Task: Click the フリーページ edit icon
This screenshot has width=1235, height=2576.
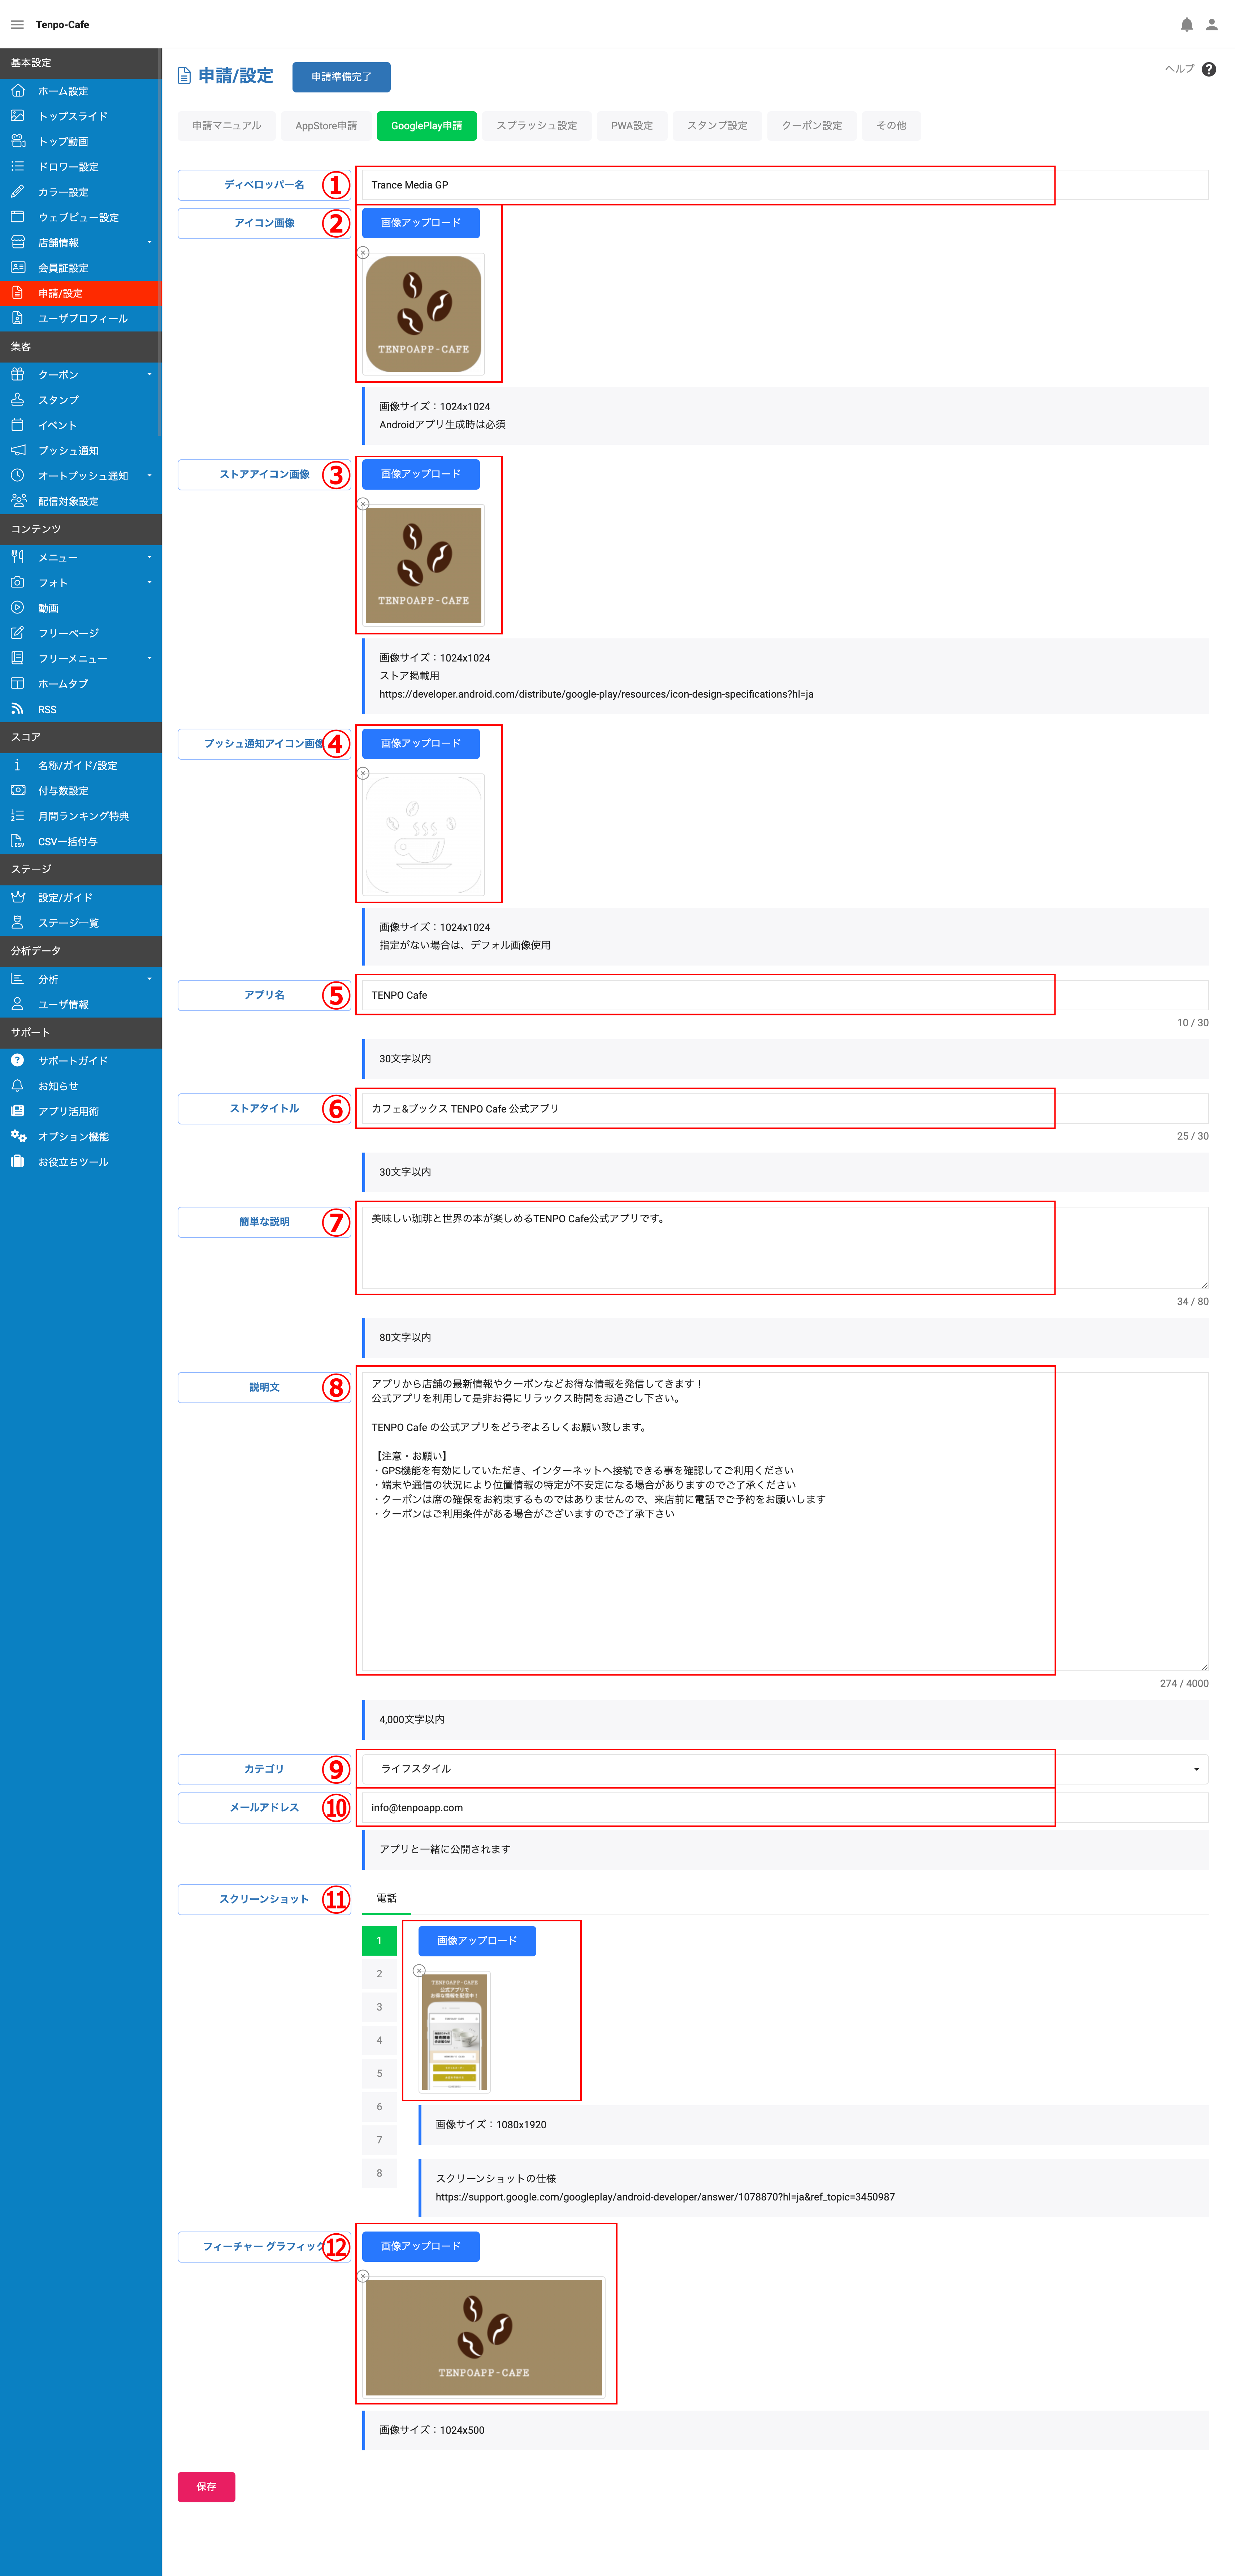Action: tap(17, 633)
